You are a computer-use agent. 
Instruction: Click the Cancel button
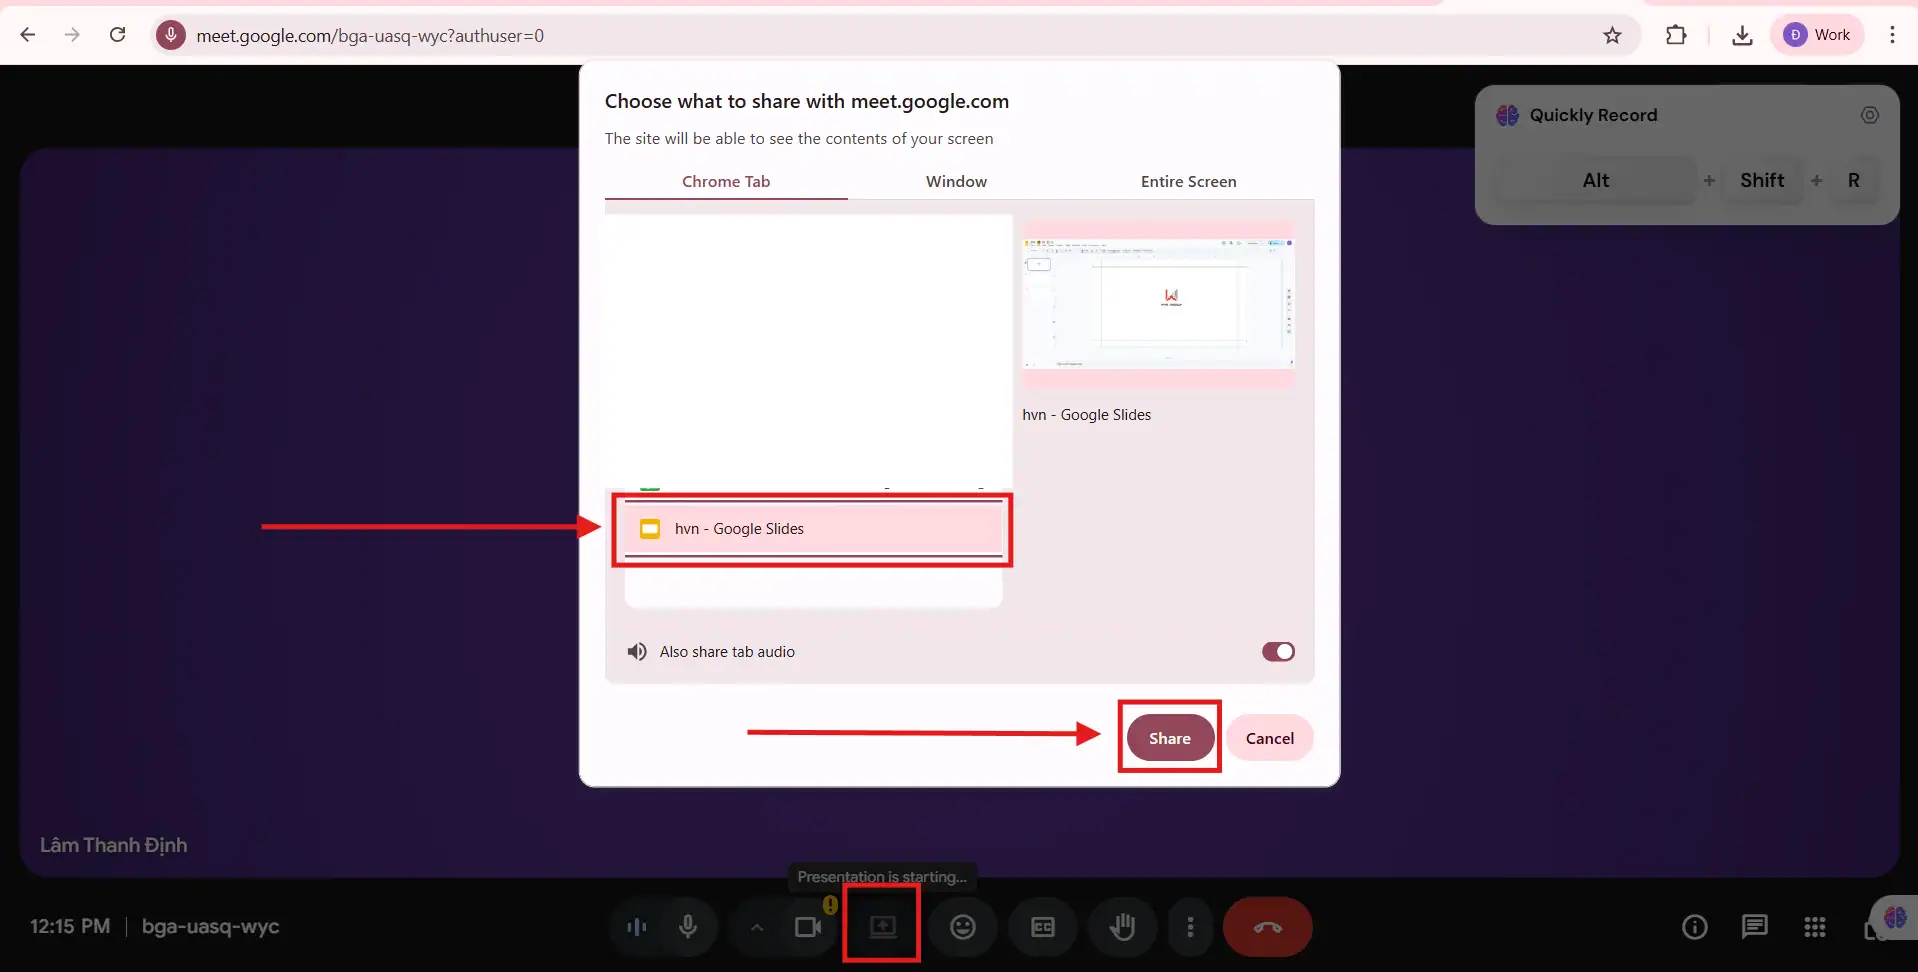tap(1269, 738)
